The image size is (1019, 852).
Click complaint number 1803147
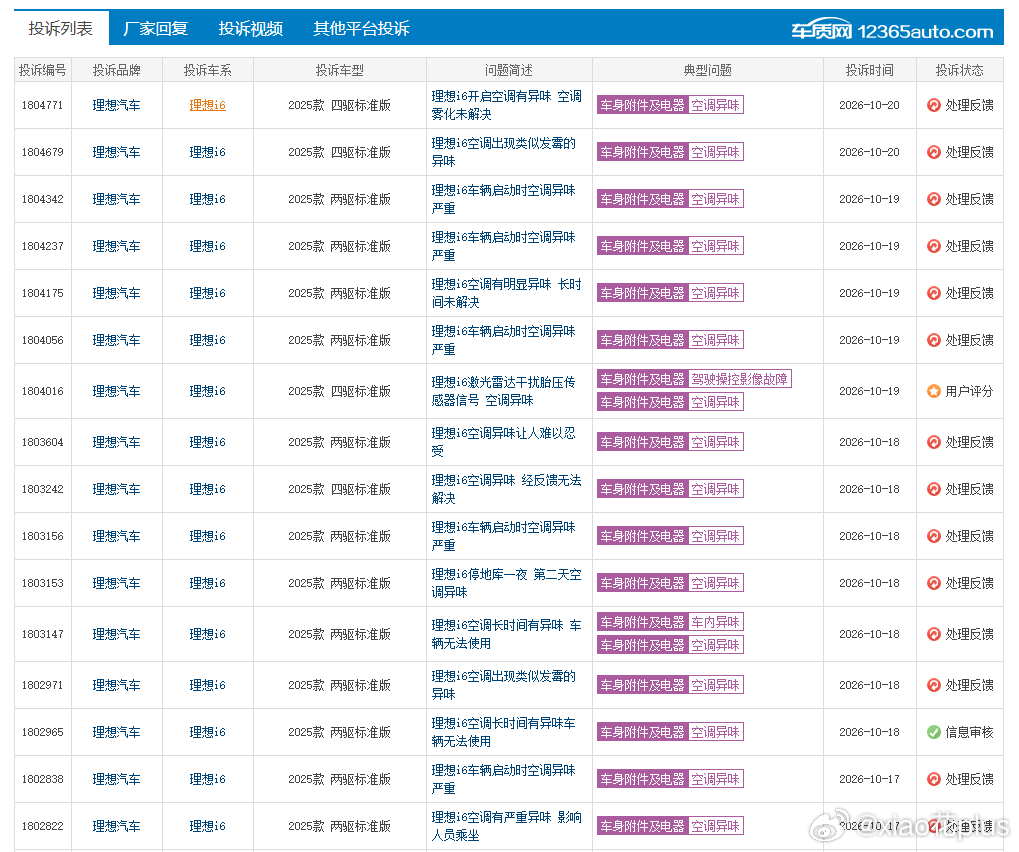pyautogui.click(x=43, y=634)
